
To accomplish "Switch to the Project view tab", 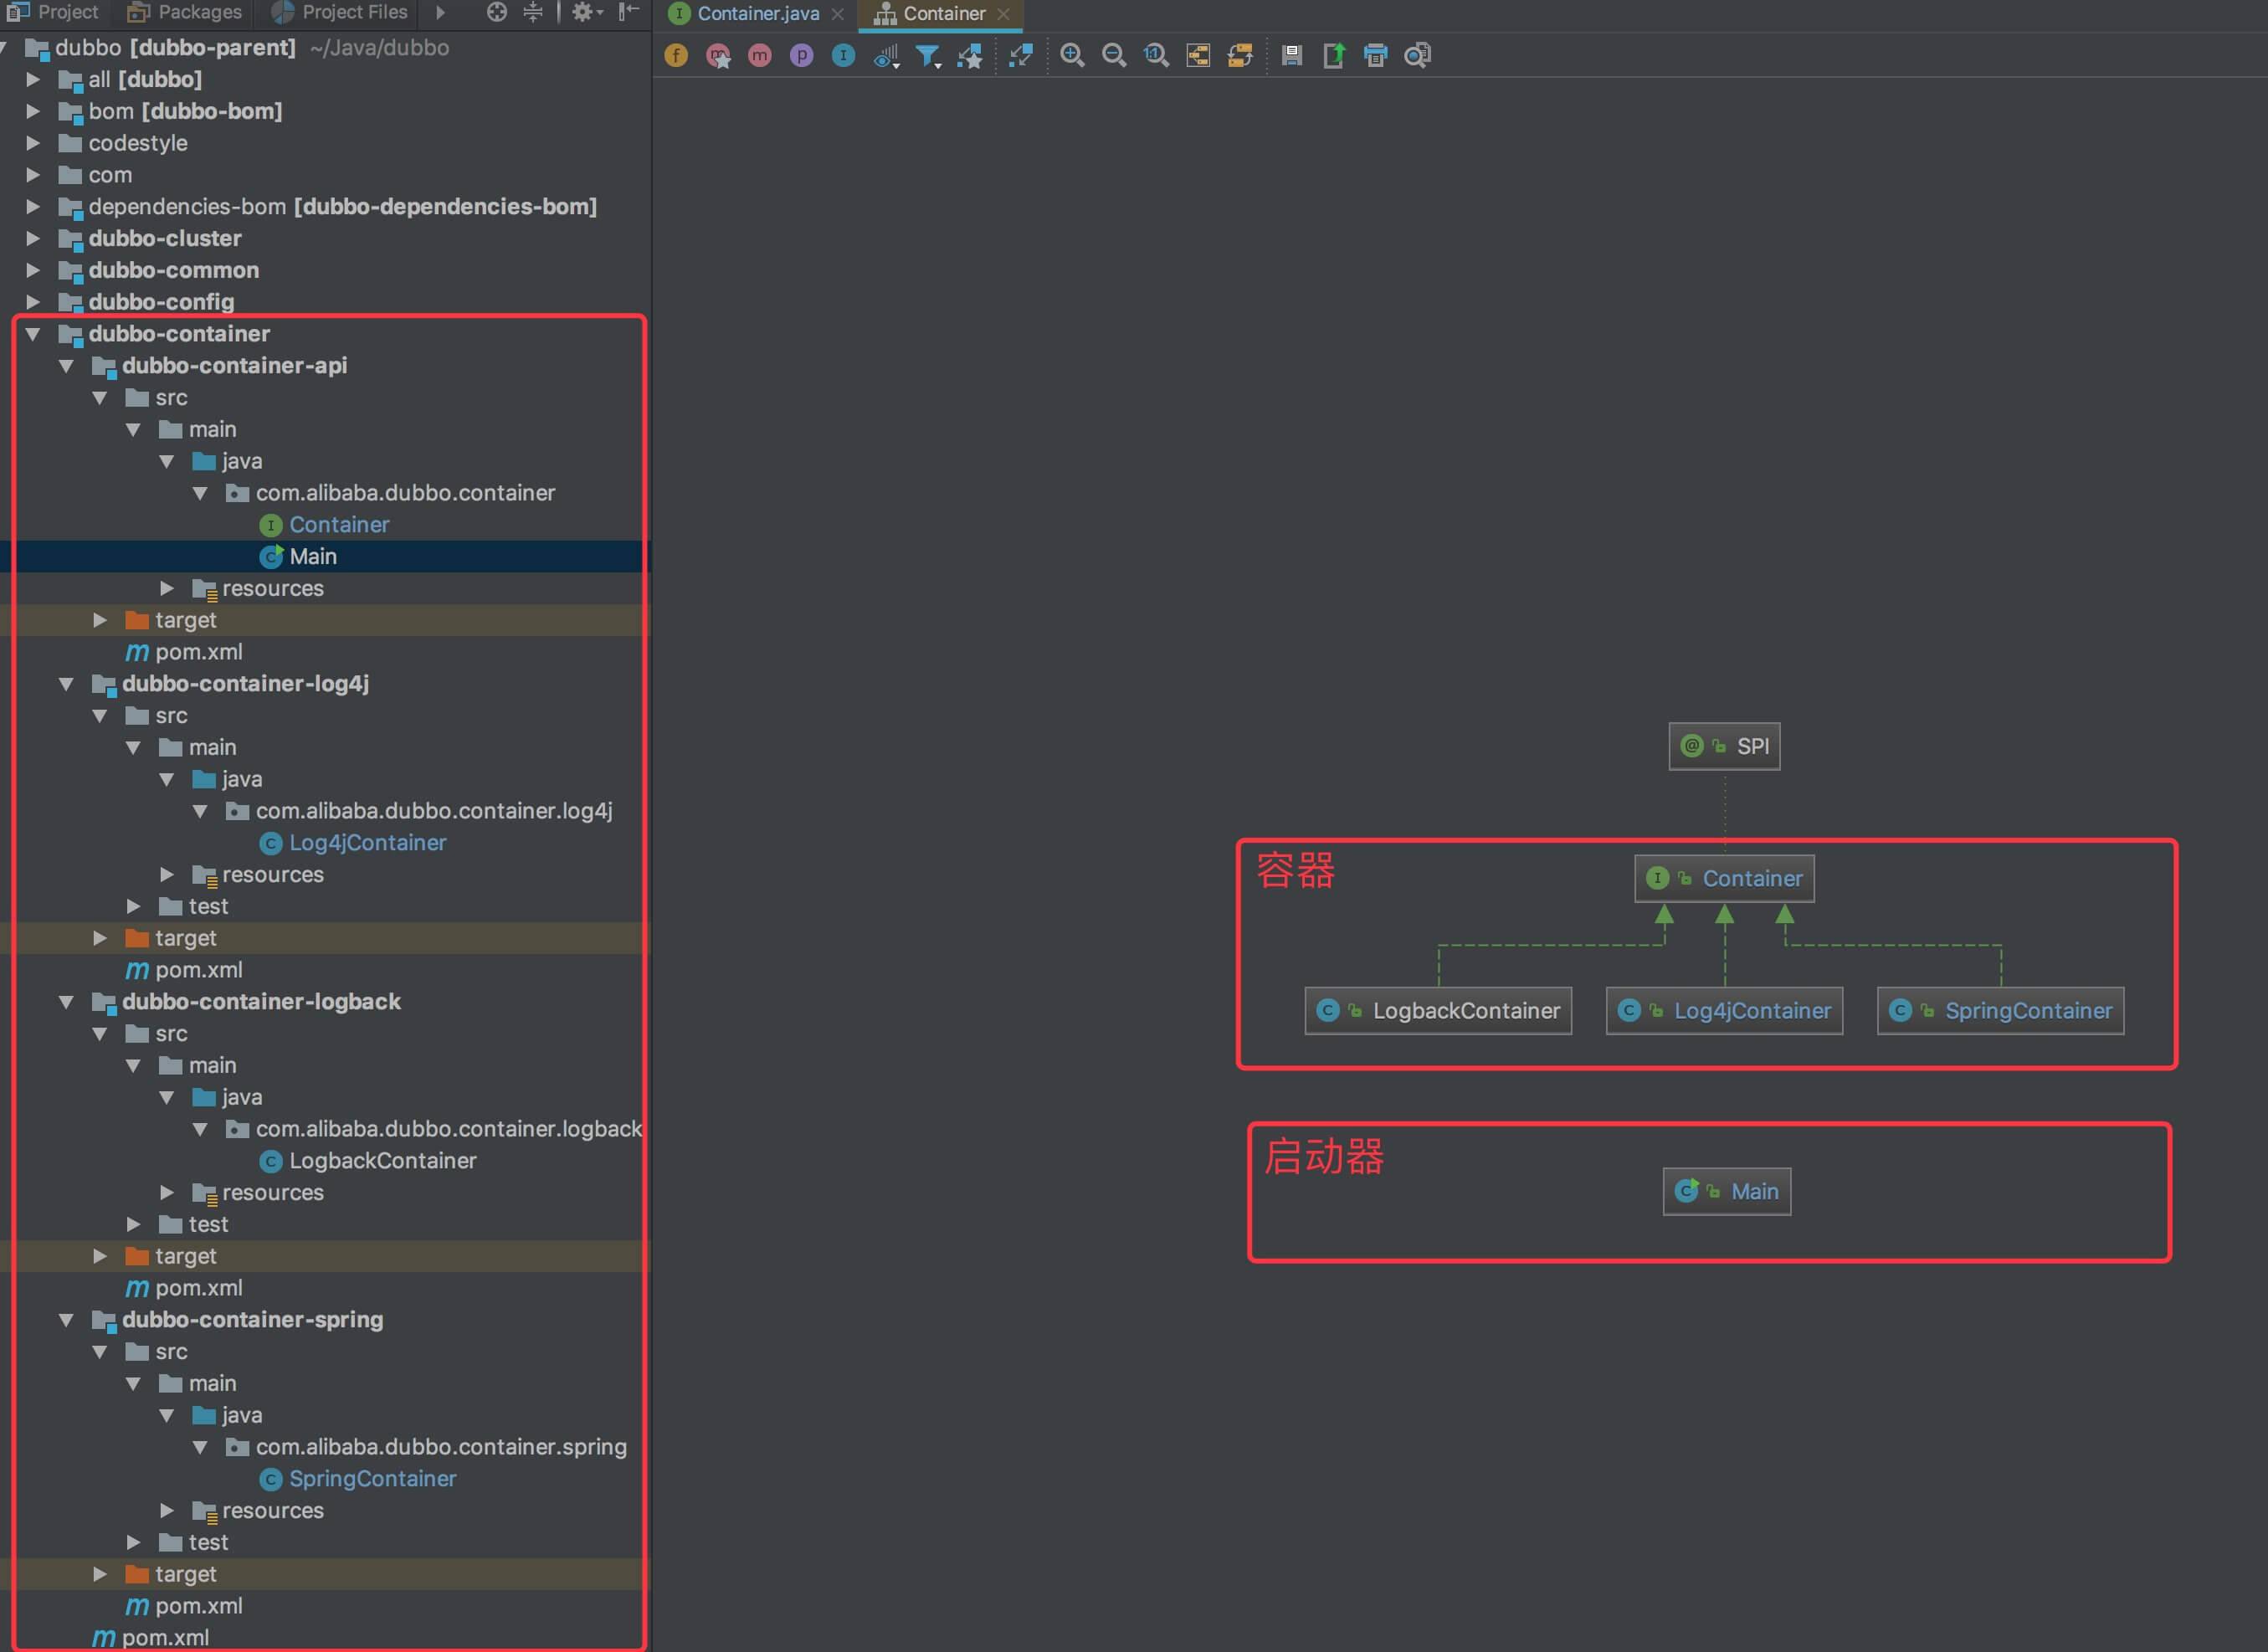I will point(54,12).
